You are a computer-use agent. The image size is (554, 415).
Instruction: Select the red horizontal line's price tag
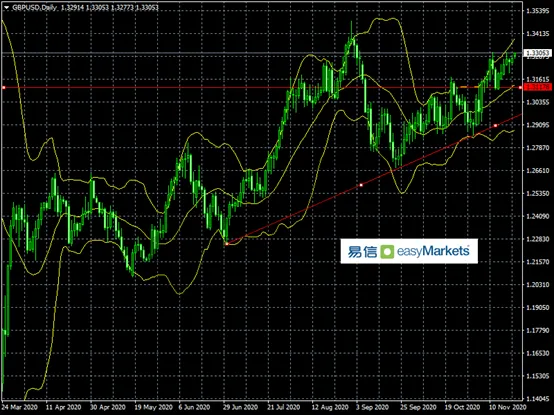tap(538, 87)
